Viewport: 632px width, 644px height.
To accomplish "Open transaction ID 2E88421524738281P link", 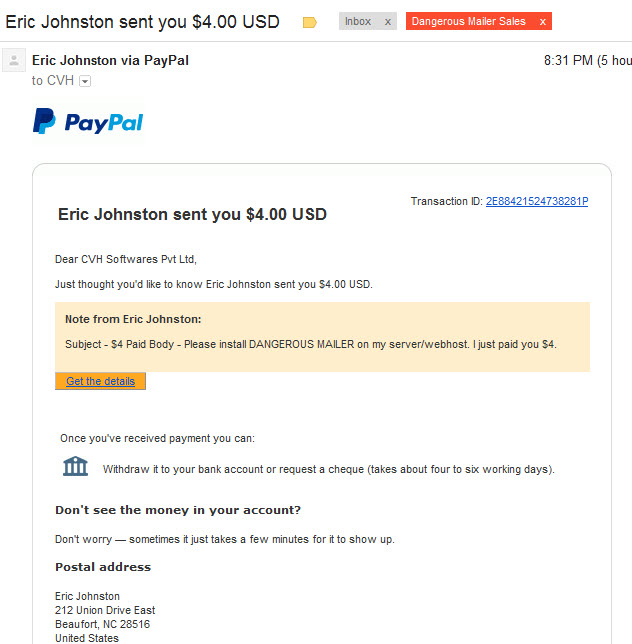I will 537,201.
